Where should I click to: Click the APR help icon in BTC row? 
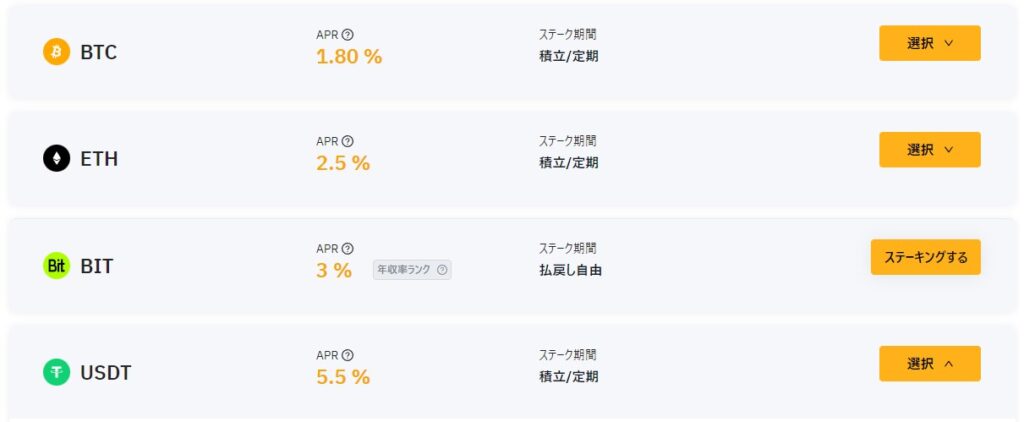click(347, 35)
